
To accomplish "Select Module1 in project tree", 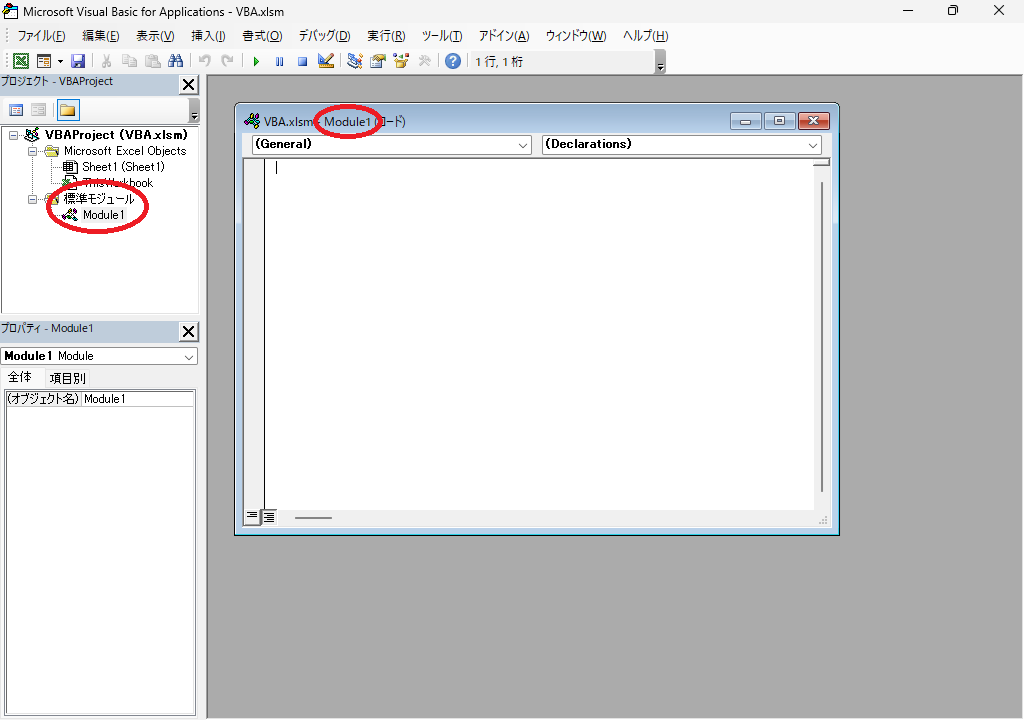I will point(103,215).
